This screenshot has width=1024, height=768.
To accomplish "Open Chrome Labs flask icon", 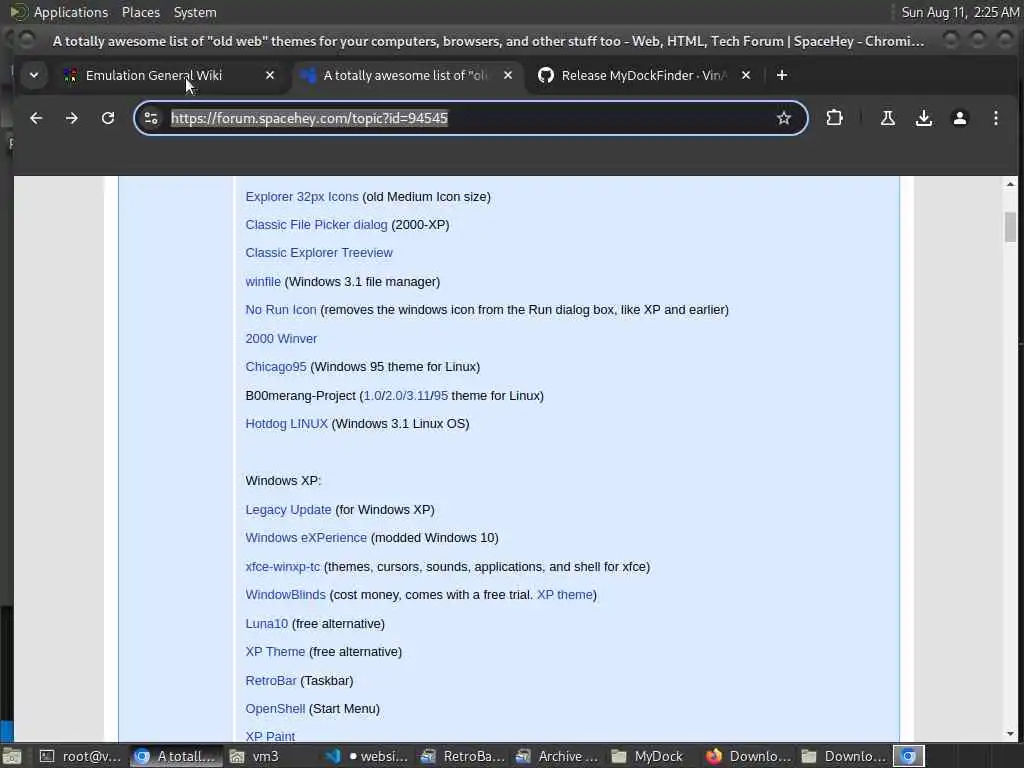I will tap(888, 118).
